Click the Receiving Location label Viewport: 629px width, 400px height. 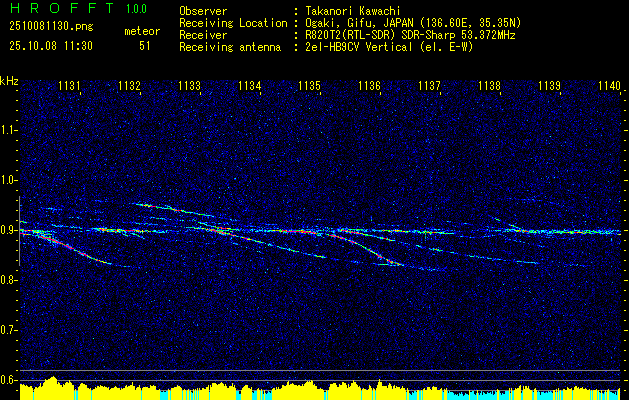tap(233, 23)
